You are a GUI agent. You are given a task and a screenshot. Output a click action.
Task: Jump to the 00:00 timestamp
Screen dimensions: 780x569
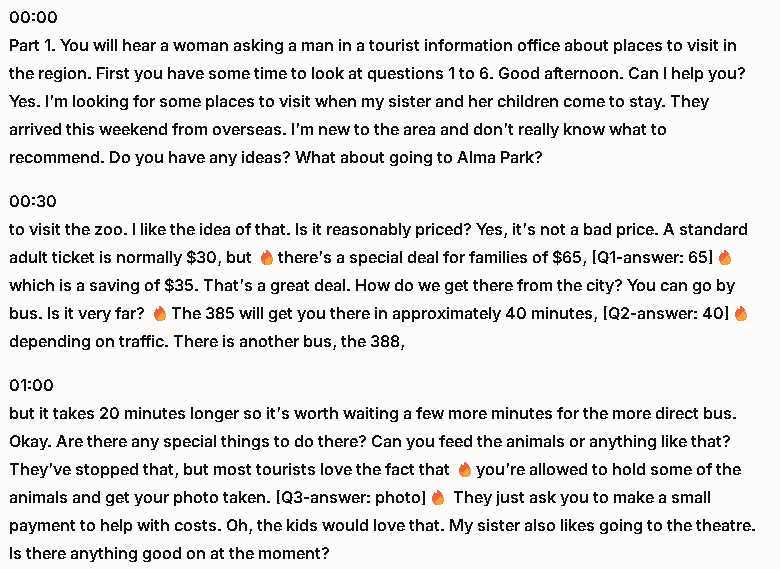pyautogui.click(x=33, y=18)
